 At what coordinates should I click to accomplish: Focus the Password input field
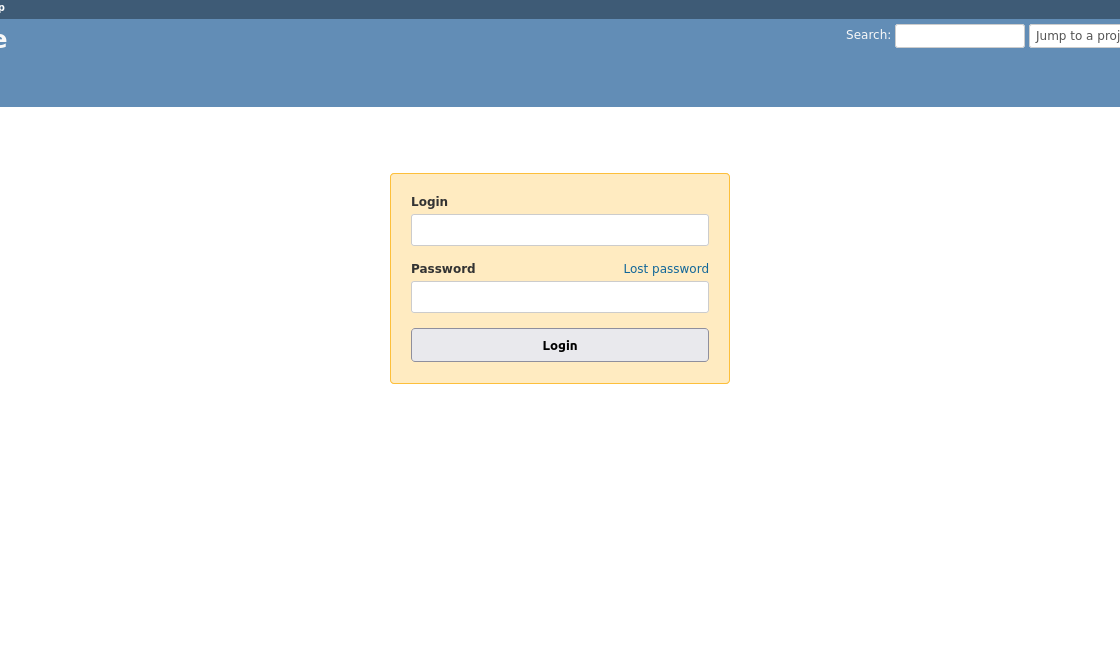point(559,297)
